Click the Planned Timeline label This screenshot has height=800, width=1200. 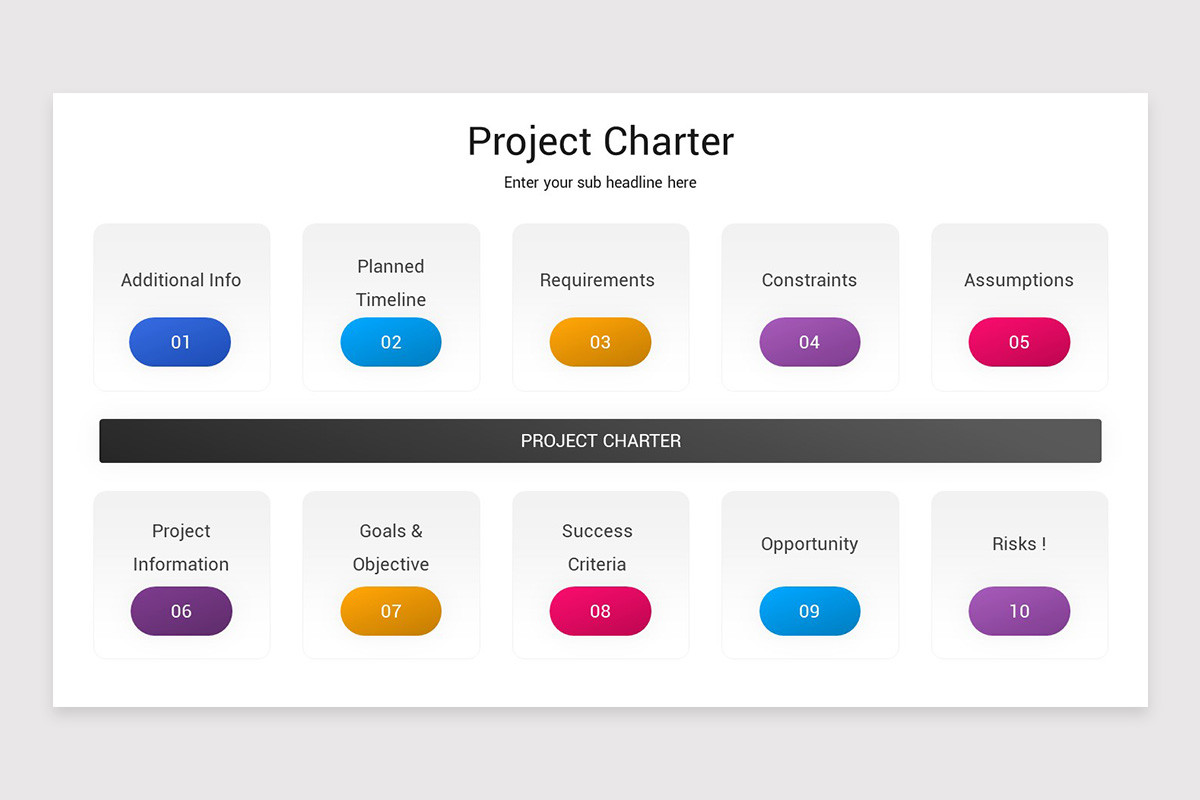pos(391,283)
